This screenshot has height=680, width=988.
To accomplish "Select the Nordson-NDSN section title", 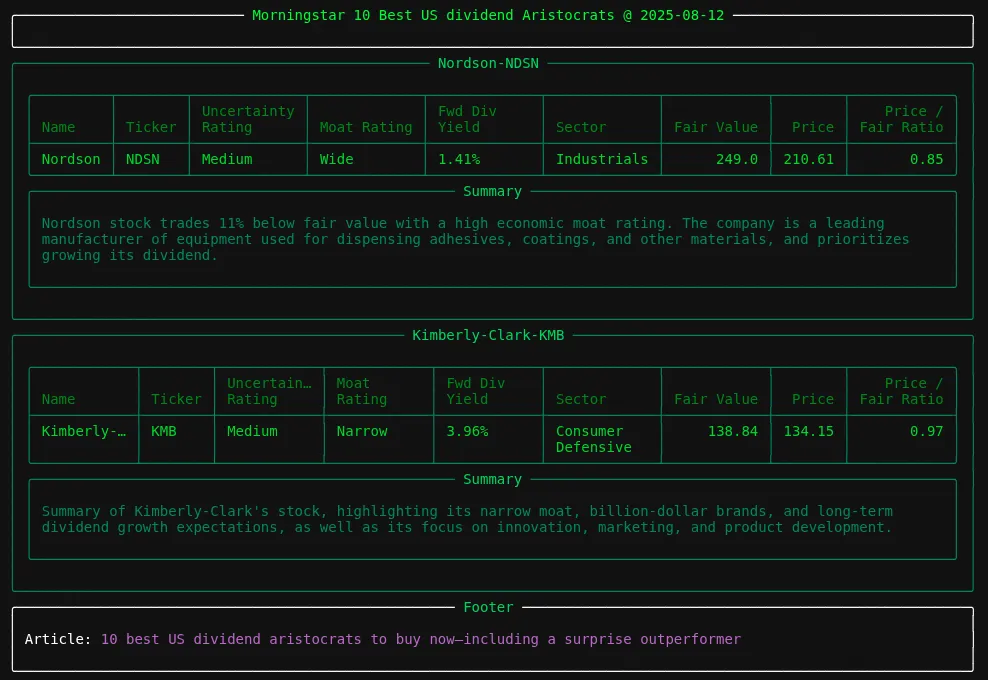I will tap(488, 63).
